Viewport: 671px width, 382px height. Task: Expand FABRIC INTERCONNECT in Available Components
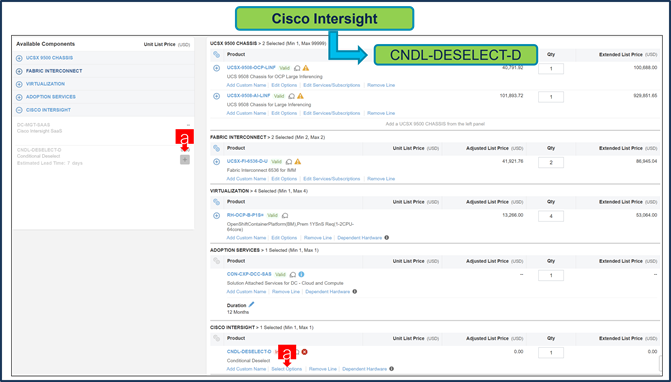(19, 71)
